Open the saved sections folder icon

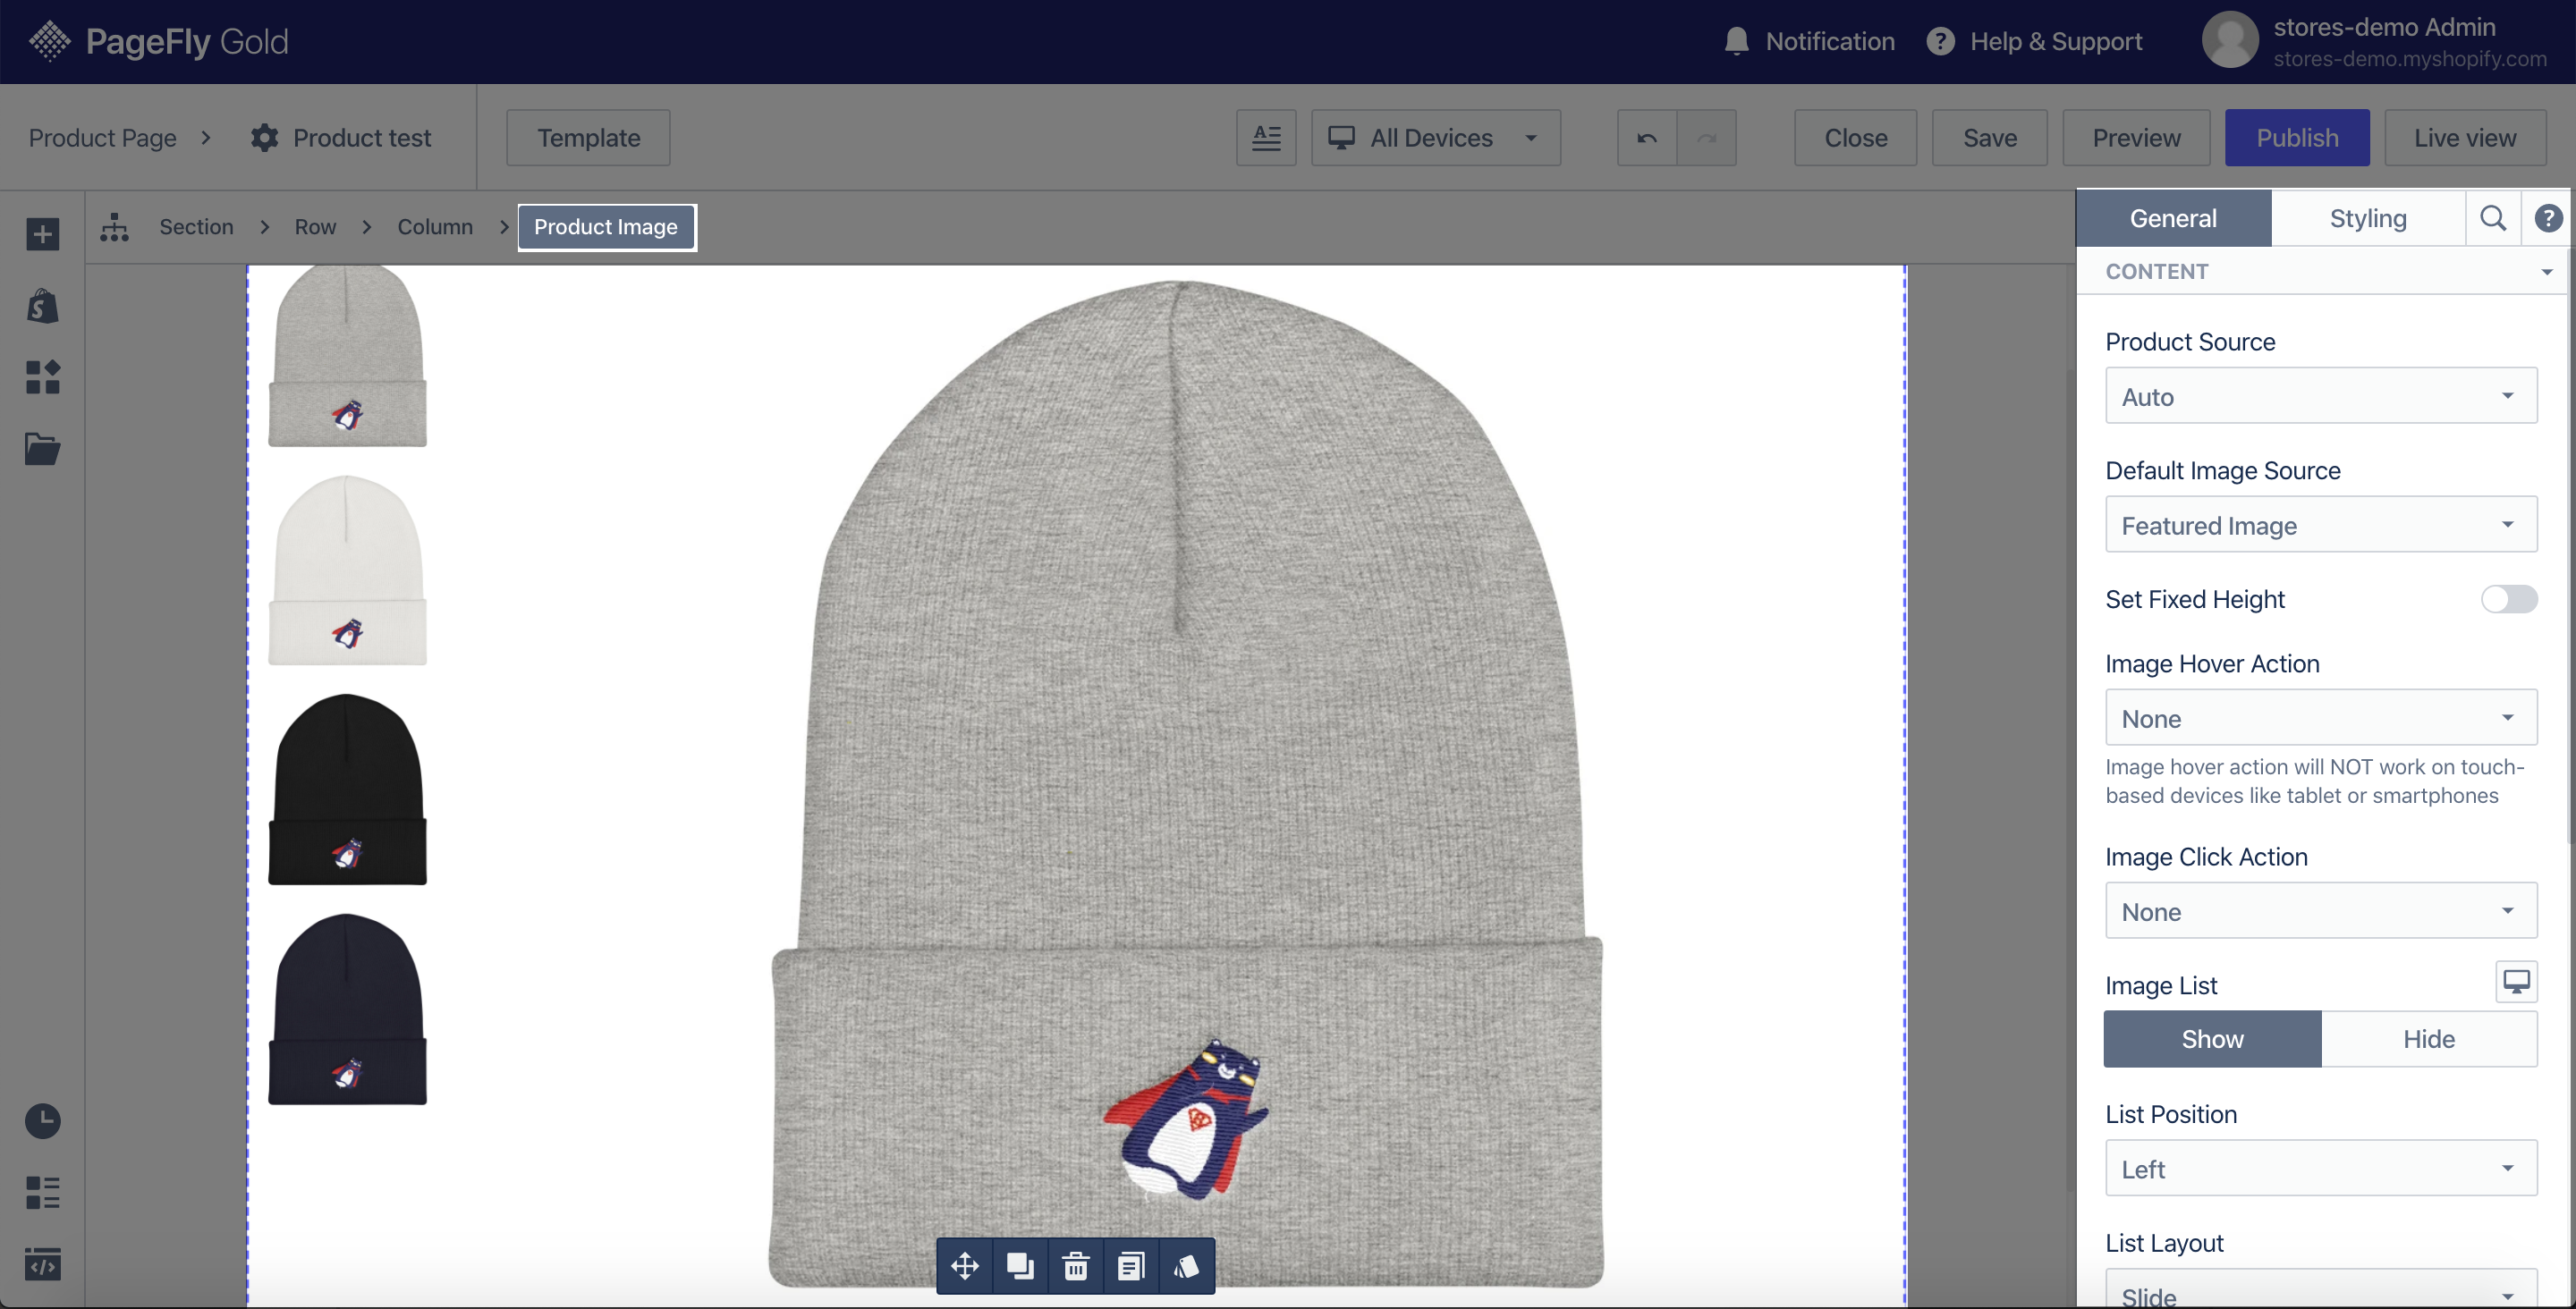[x=42, y=449]
